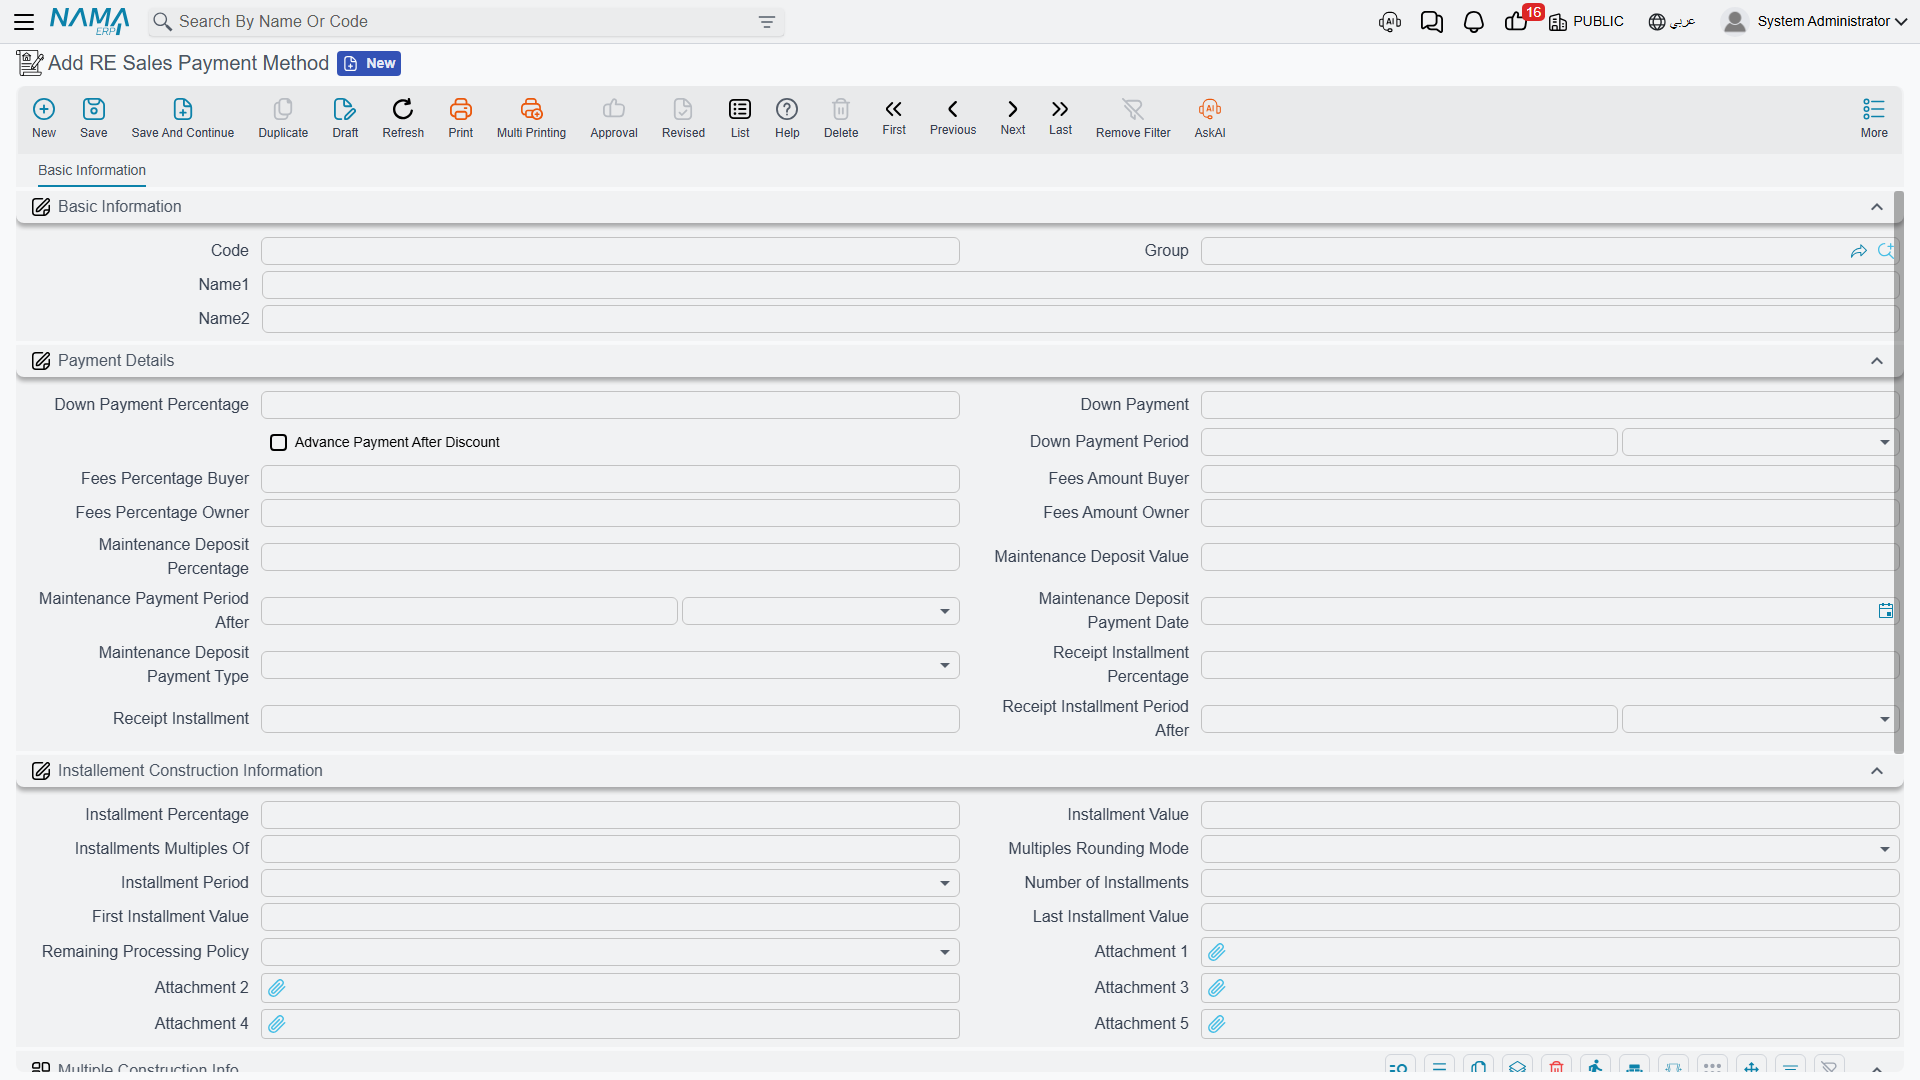
Task: Save the payment method record
Action: [x=94, y=118]
